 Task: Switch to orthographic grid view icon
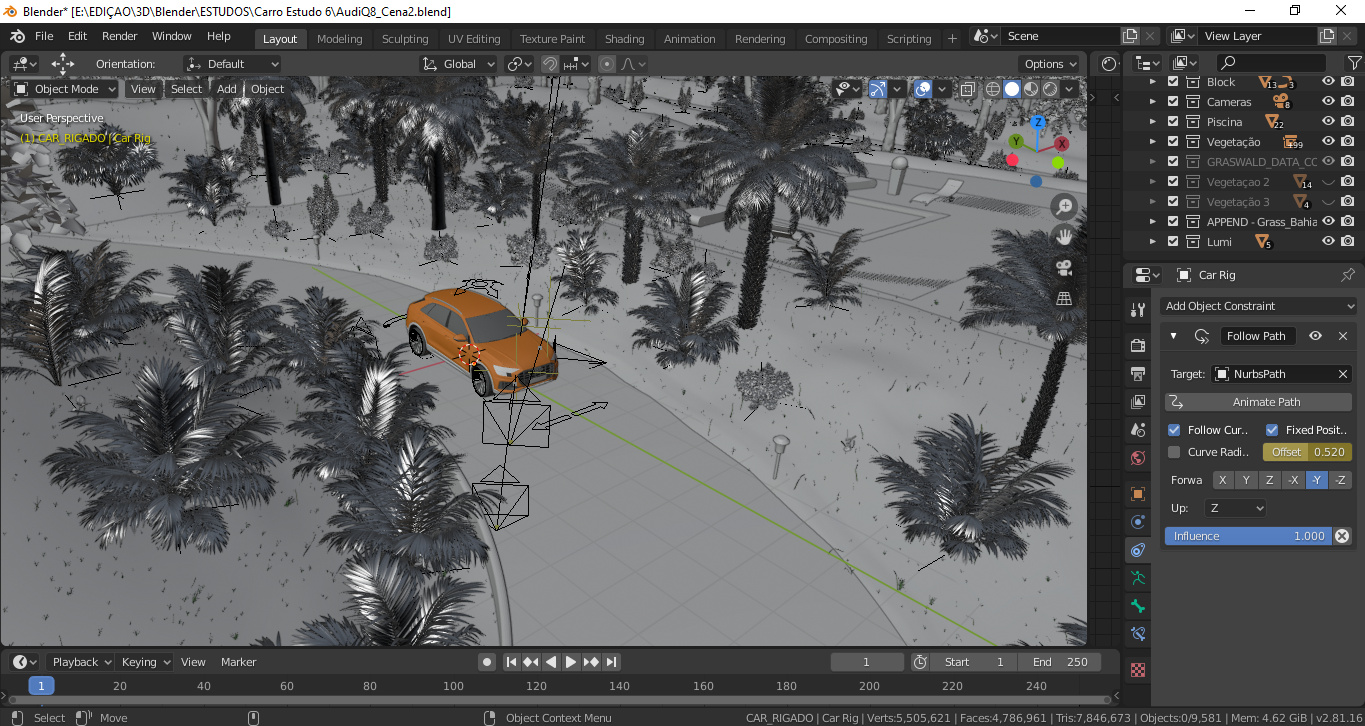click(x=1064, y=298)
